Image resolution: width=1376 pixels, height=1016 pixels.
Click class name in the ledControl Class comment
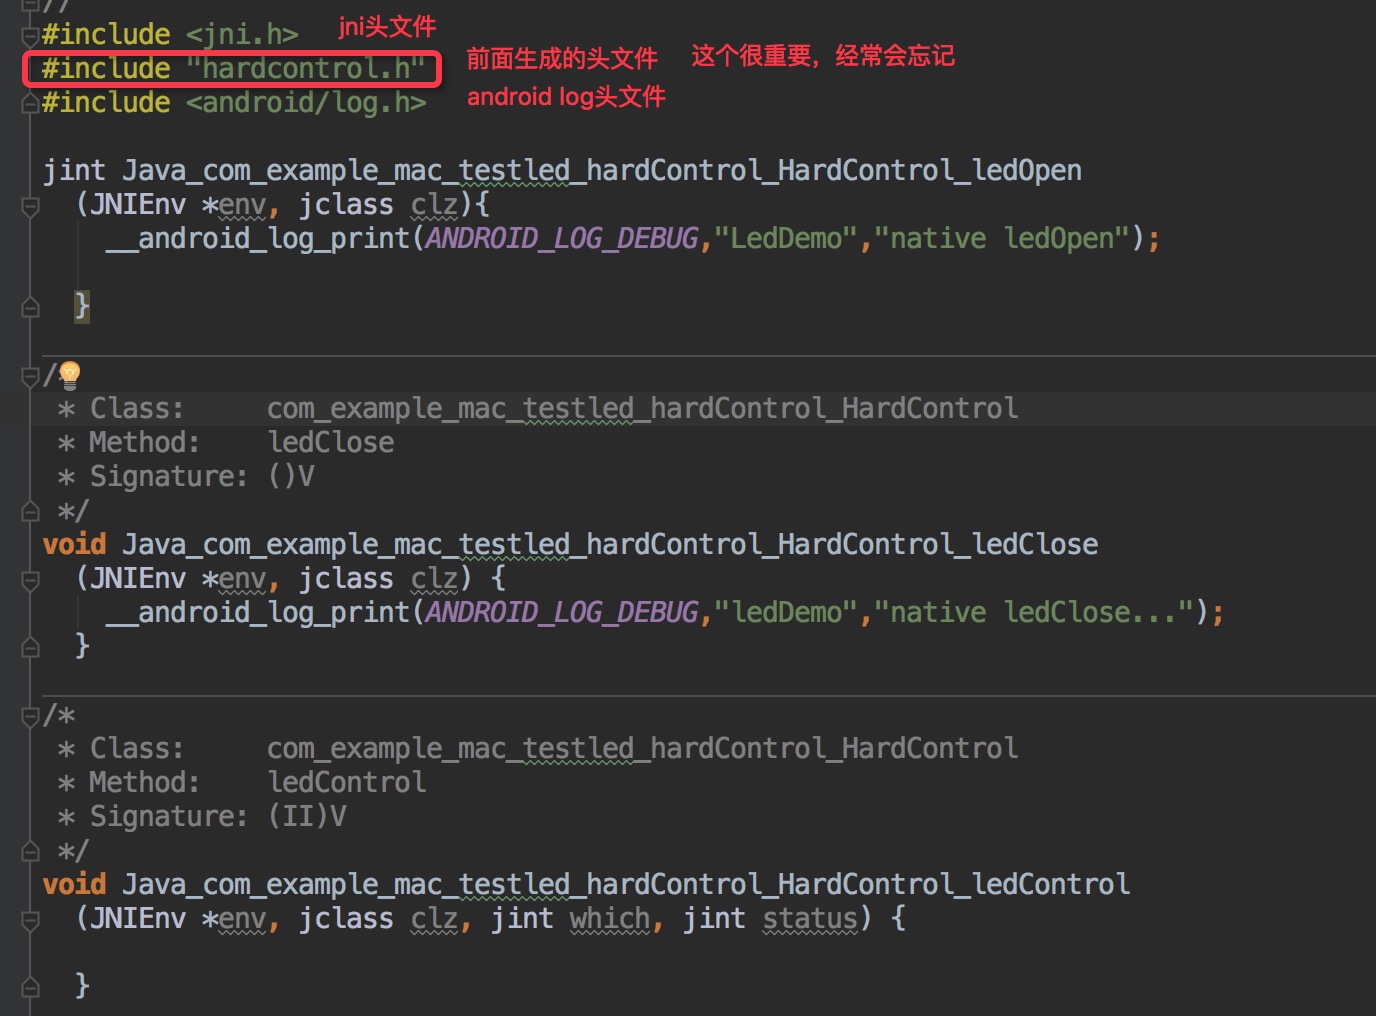click(x=642, y=749)
